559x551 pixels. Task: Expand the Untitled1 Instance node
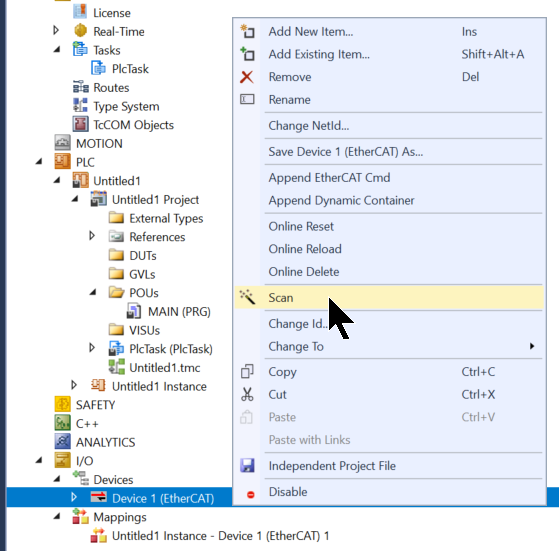[x=74, y=385]
